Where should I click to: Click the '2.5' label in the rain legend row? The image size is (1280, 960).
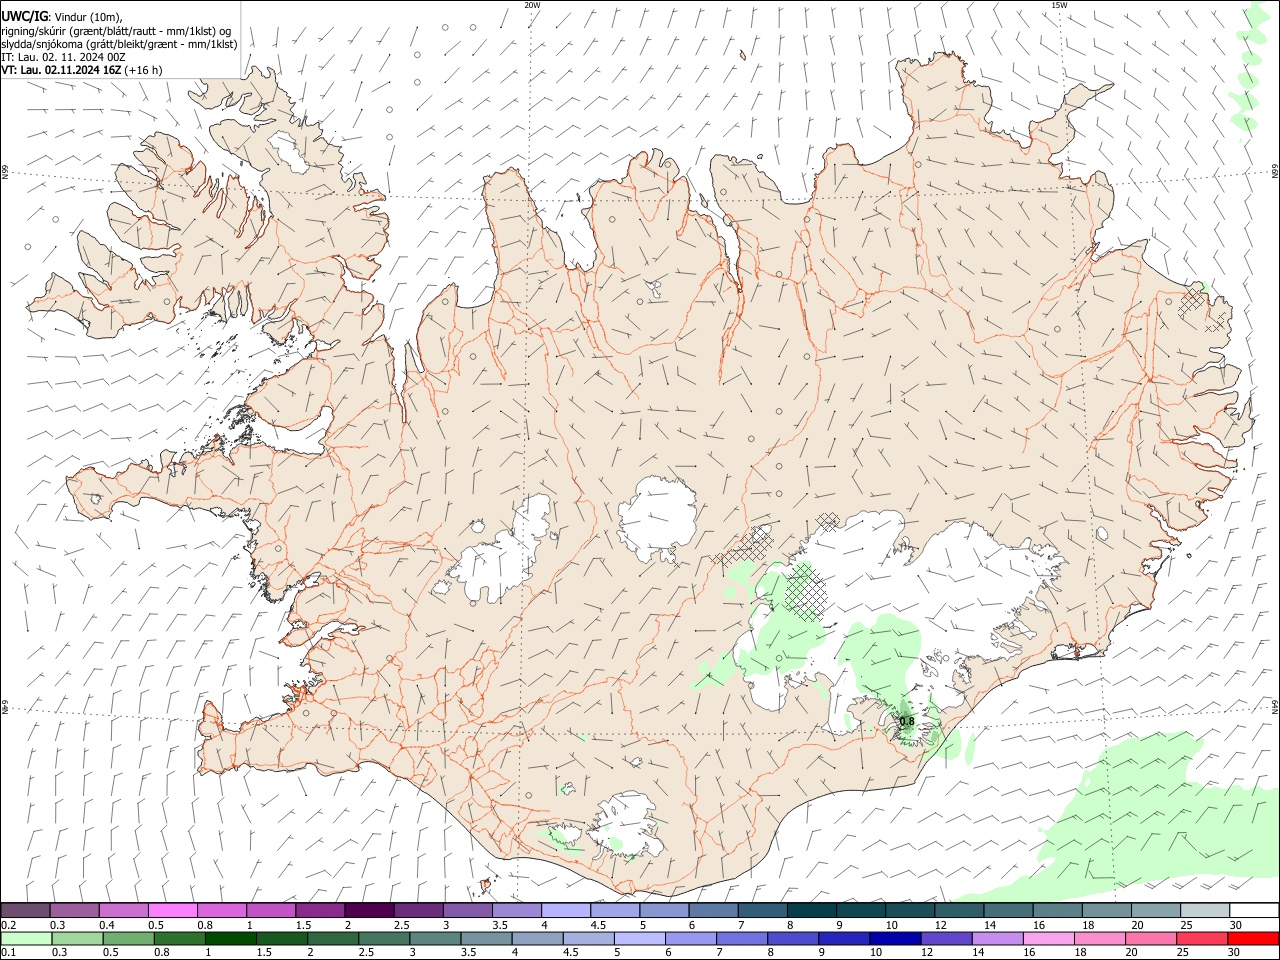pos(367,953)
